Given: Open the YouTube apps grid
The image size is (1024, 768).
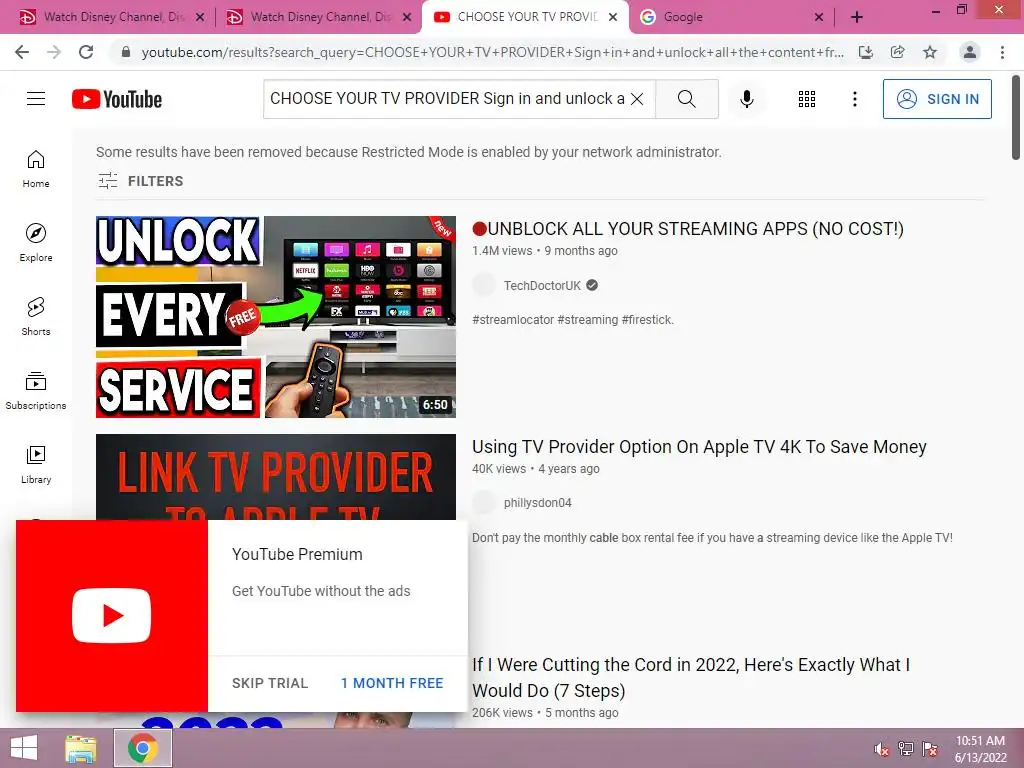Looking at the screenshot, I should (807, 99).
